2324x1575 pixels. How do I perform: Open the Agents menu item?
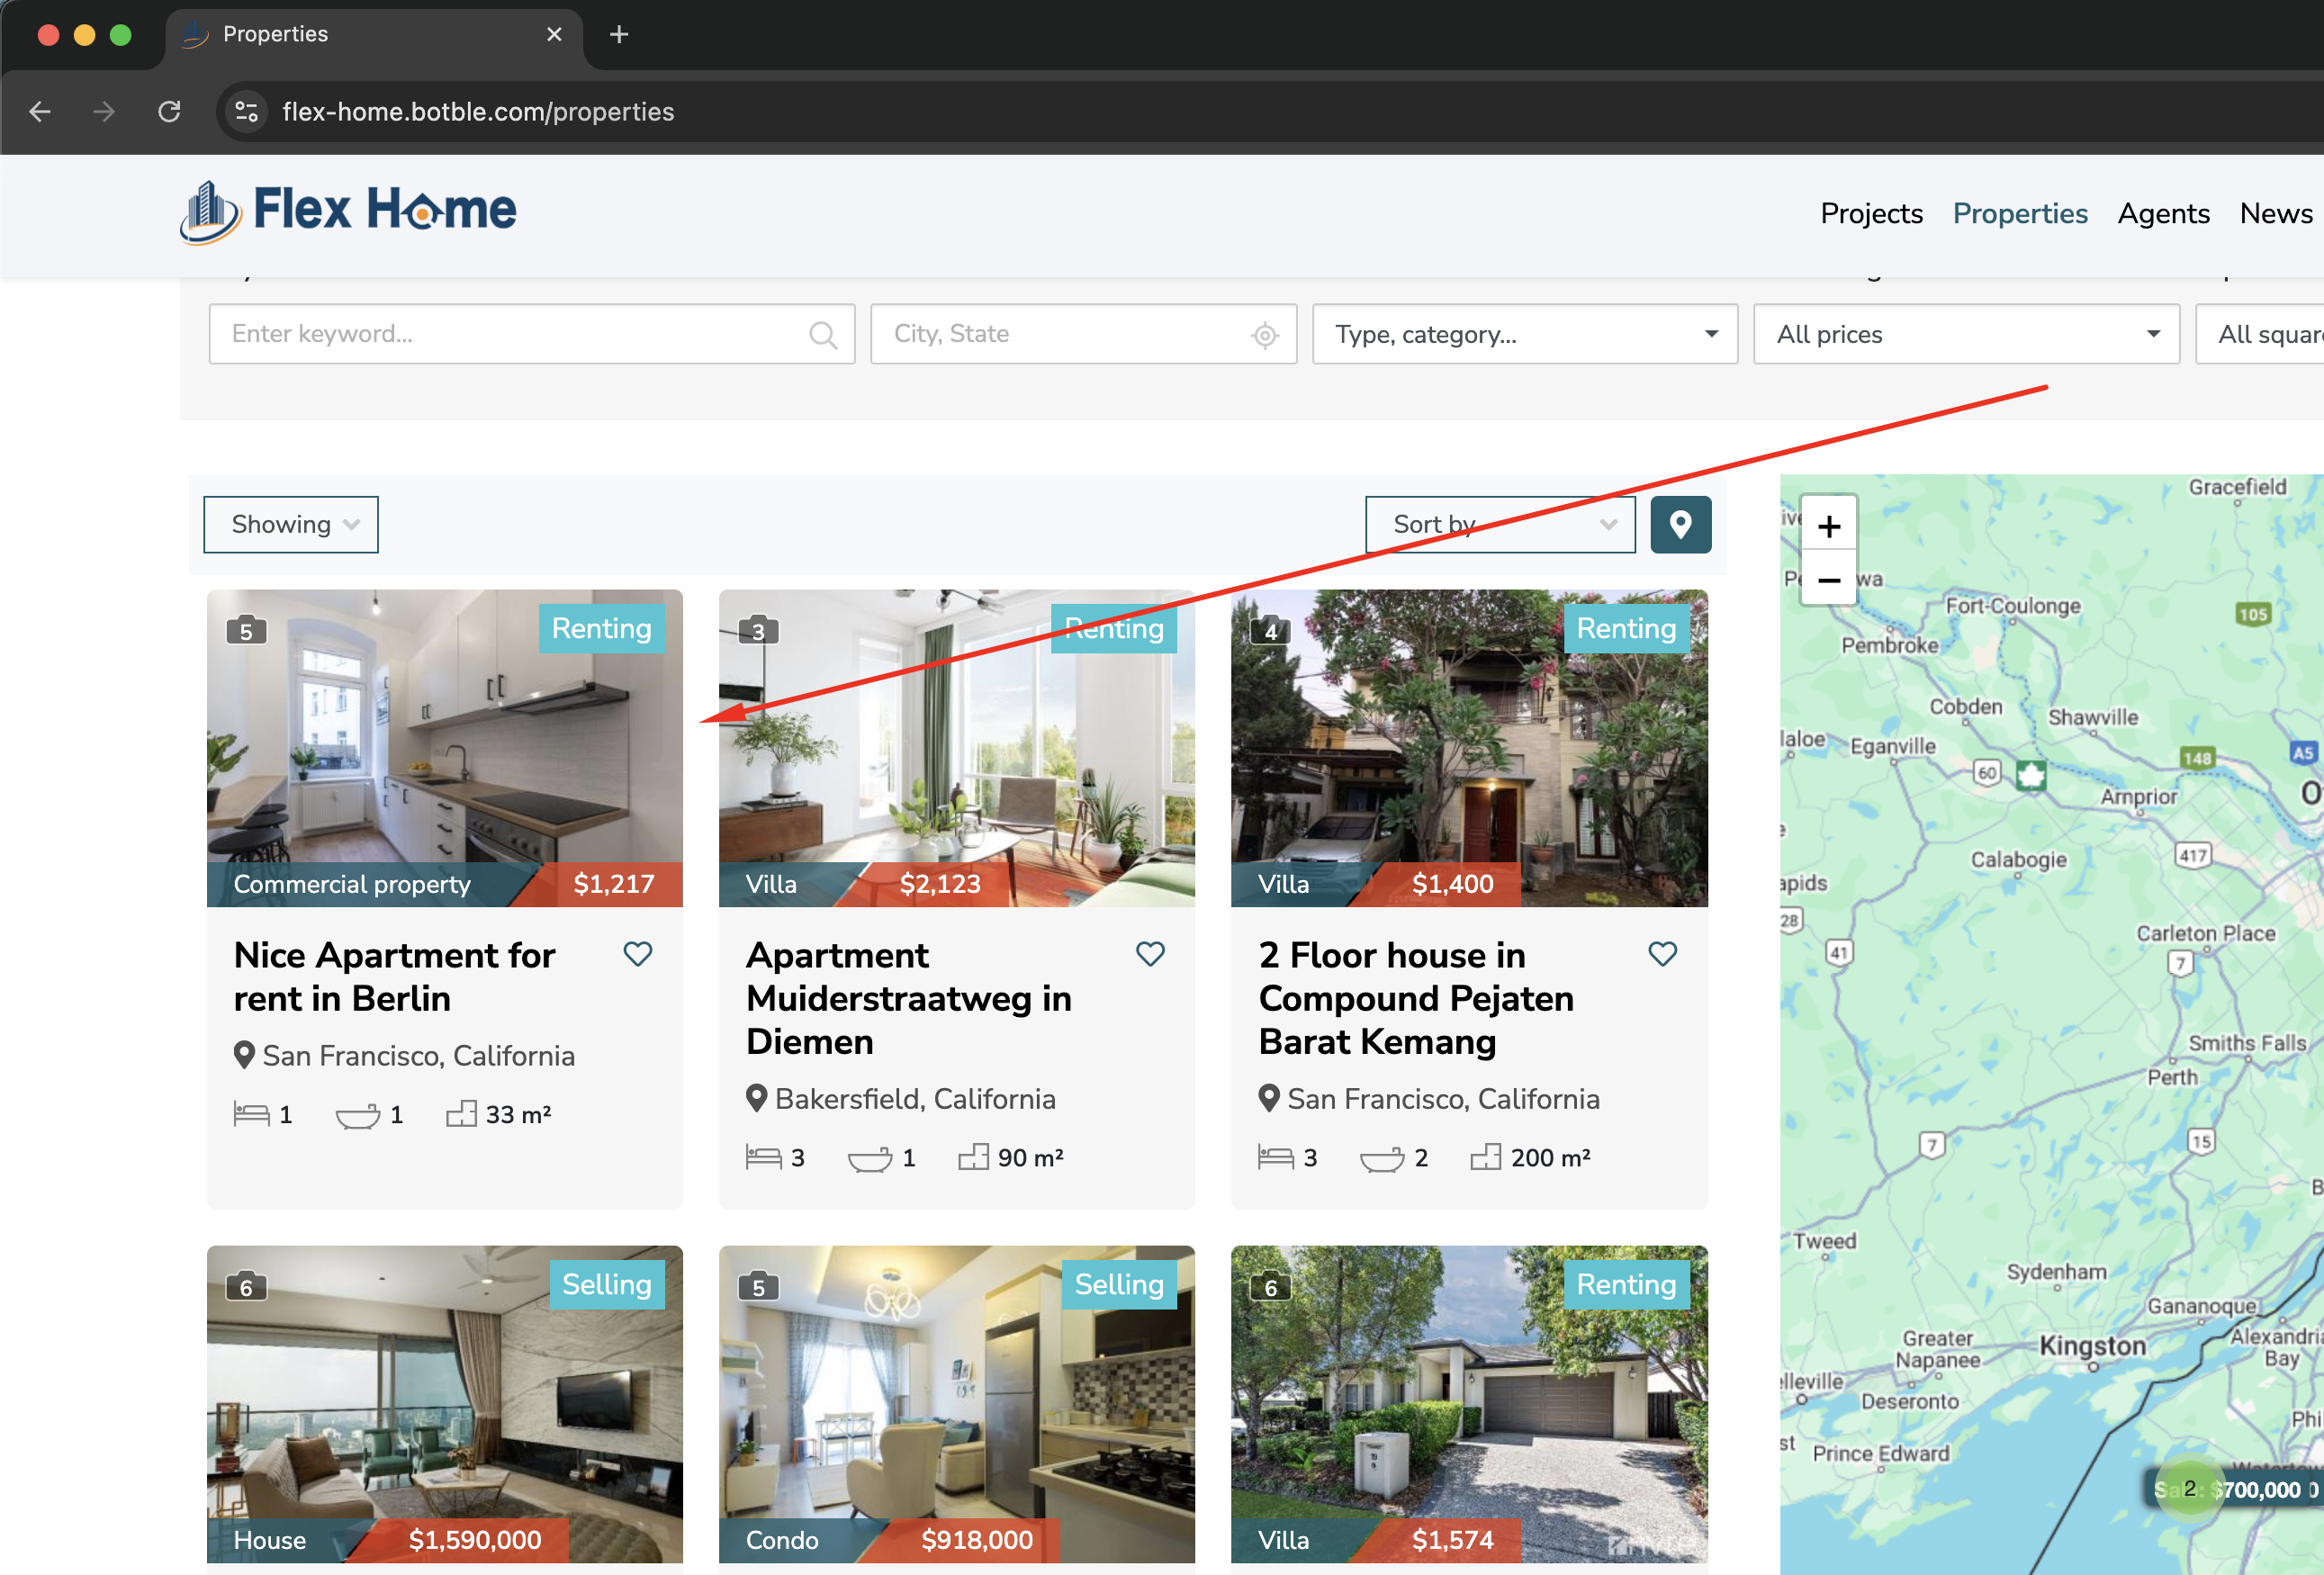click(2163, 213)
